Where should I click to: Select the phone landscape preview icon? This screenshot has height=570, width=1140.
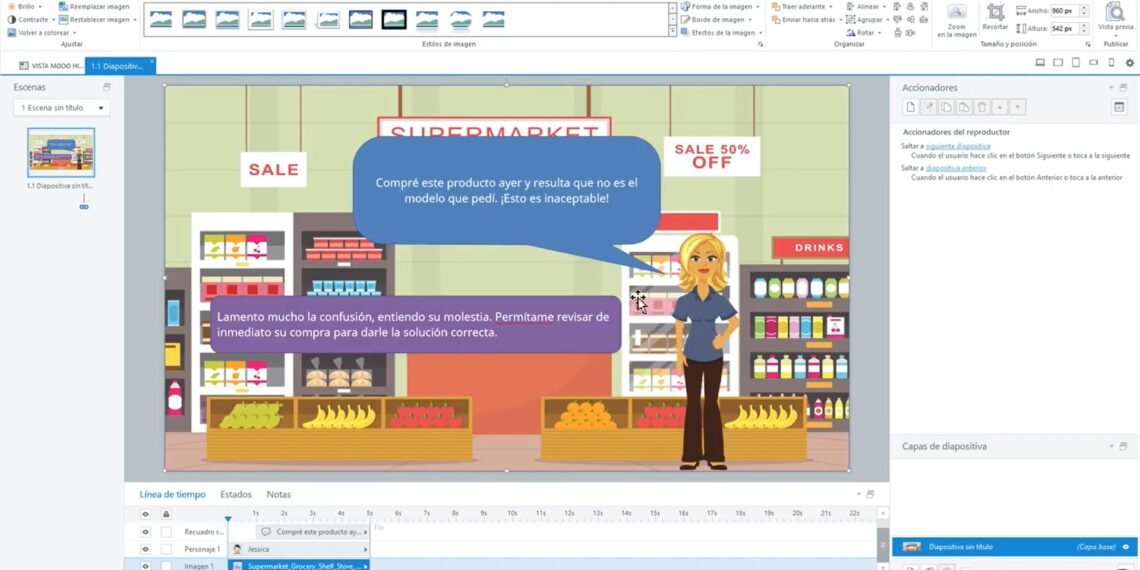(x=1093, y=63)
